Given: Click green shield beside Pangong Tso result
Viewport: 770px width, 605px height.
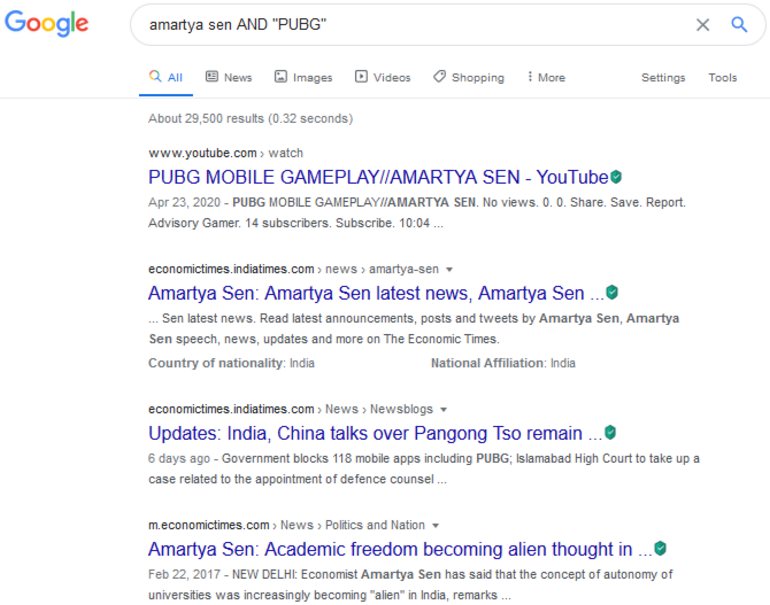Looking at the screenshot, I should click(610, 433).
